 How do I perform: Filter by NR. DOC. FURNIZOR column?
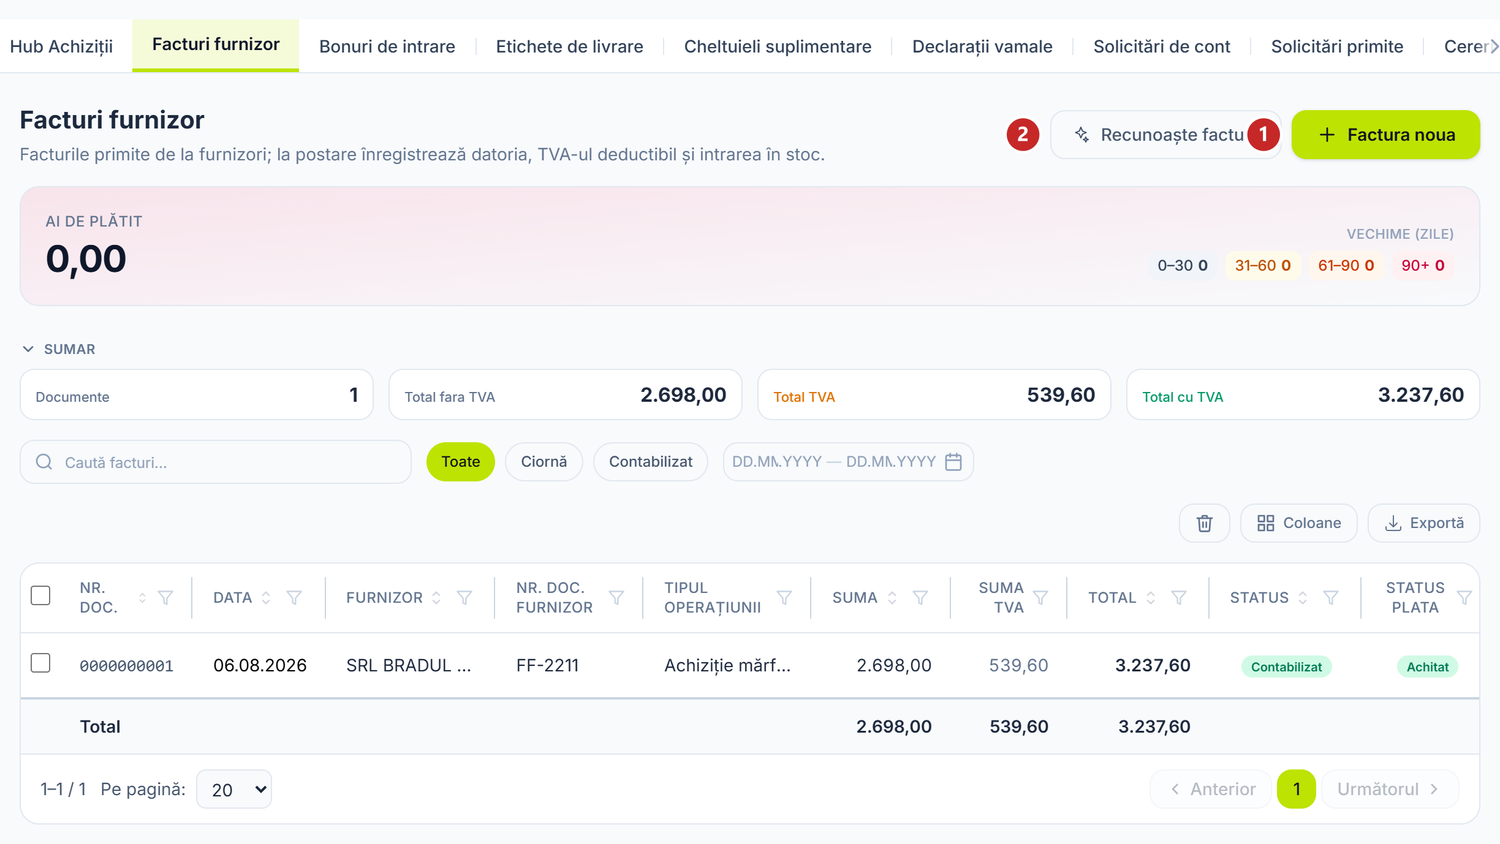(x=616, y=598)
